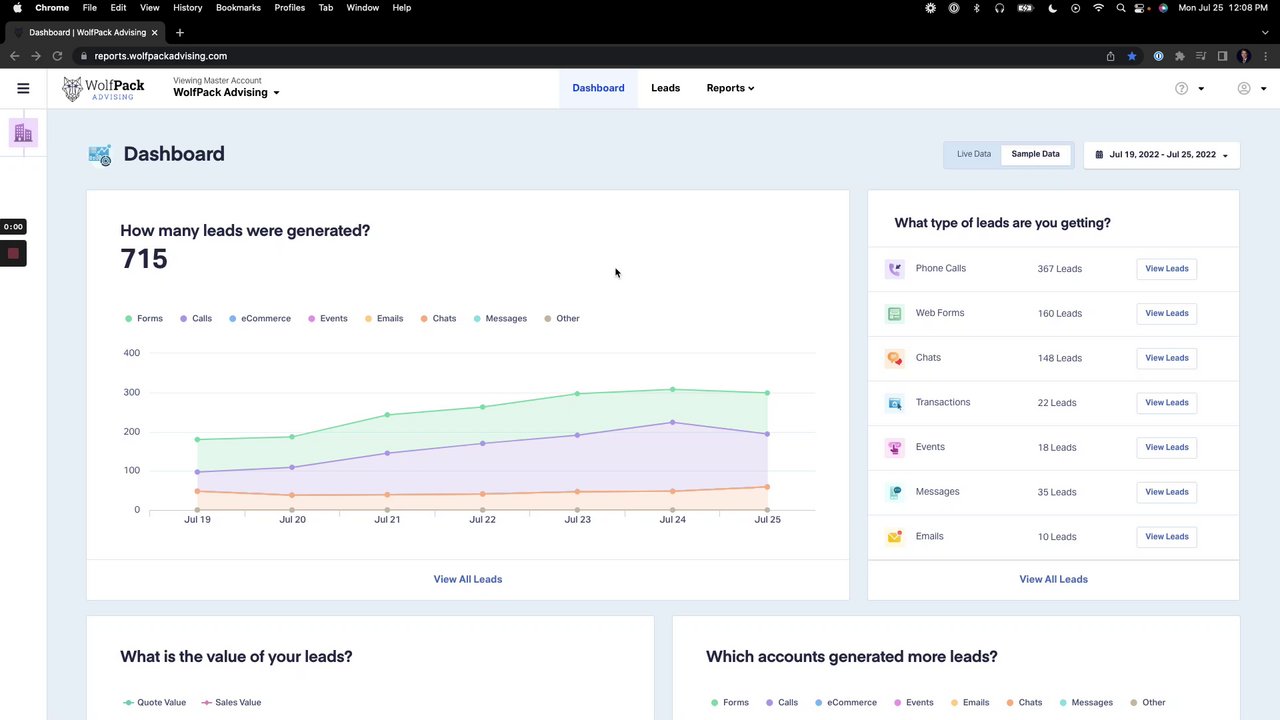Click the purple building icon in sidebar
Image resolution: width=1280 pixels, height=720 pixels.
pos(23,133)
